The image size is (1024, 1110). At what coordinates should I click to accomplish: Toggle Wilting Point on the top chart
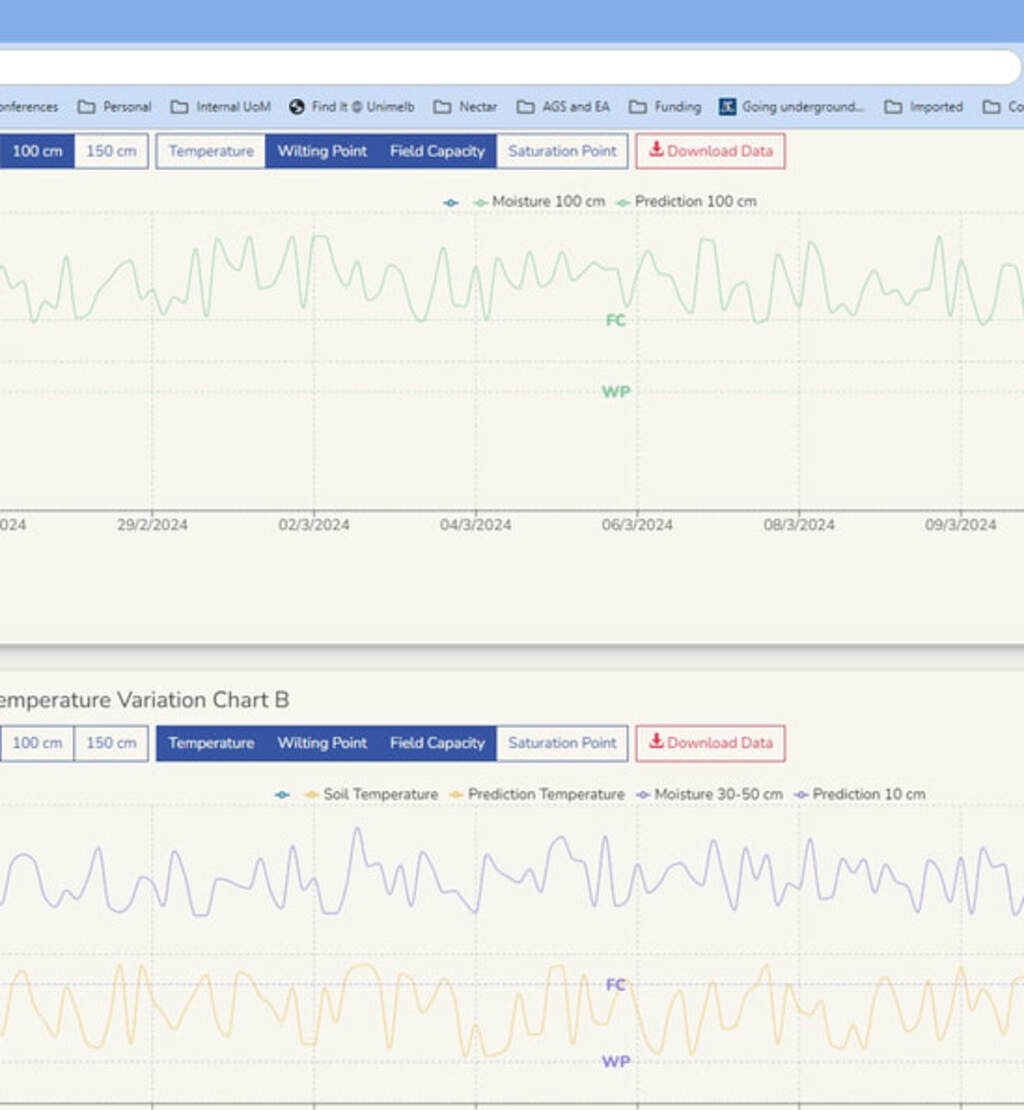pos(322,151)
